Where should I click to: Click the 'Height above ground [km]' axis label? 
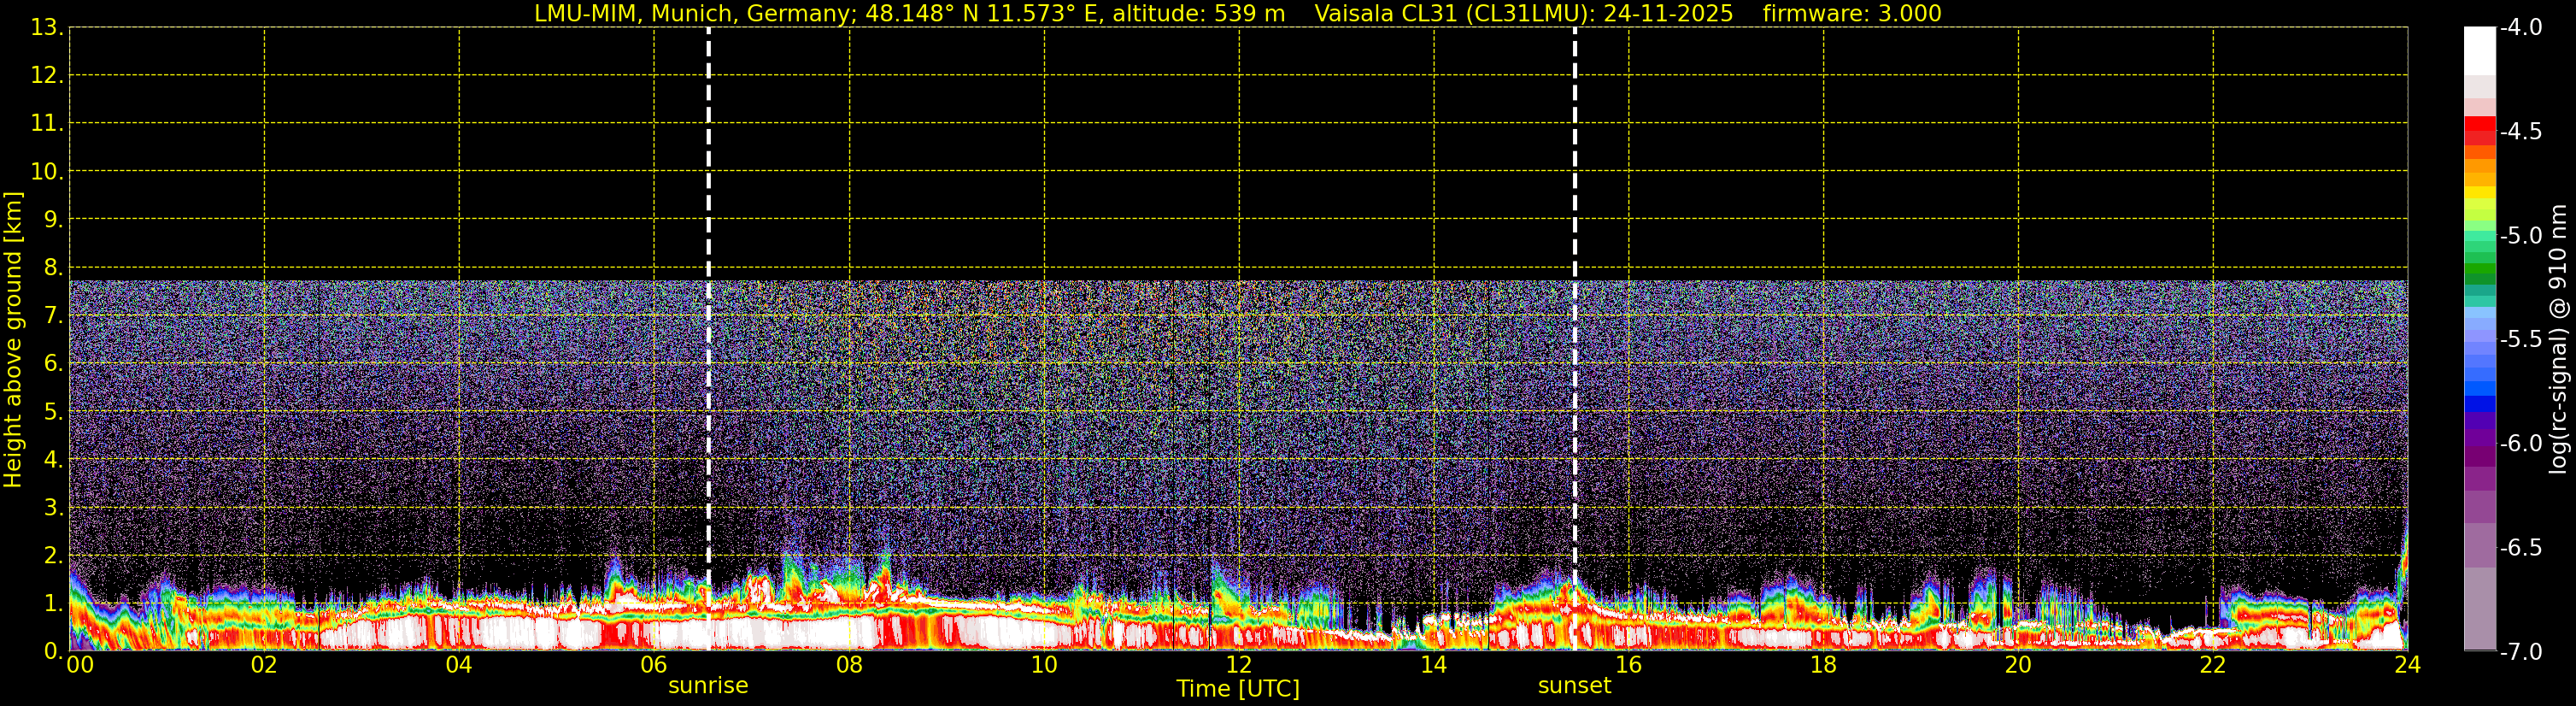13,340
